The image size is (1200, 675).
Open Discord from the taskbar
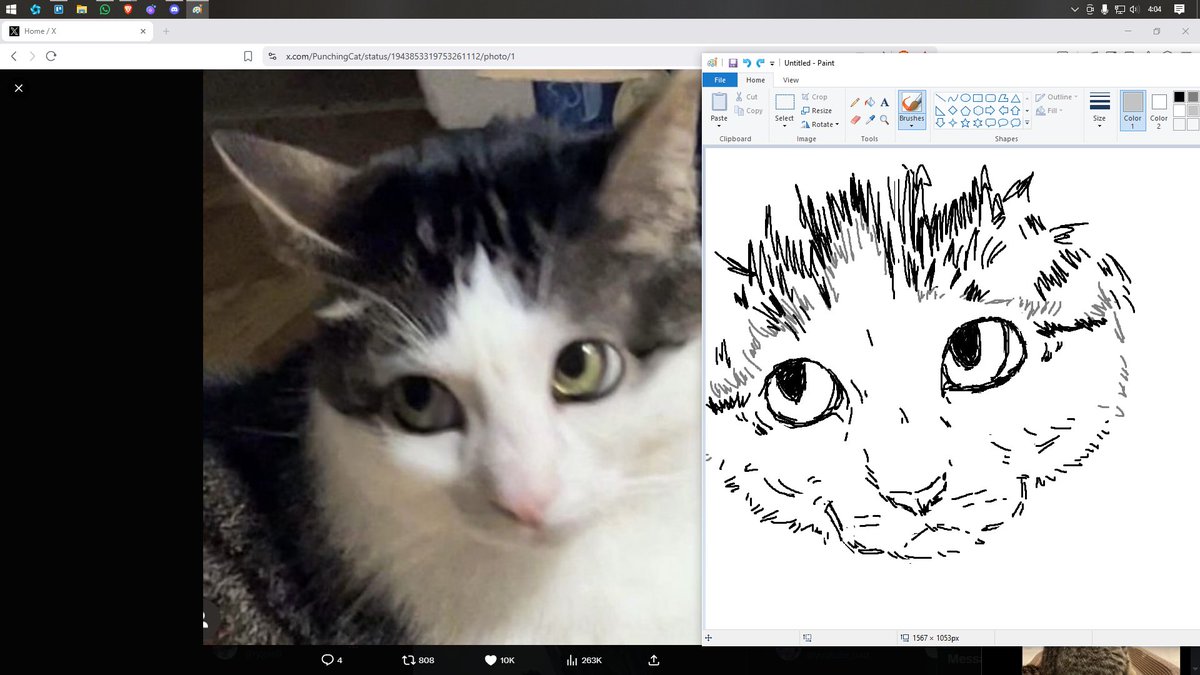[173, 9]
